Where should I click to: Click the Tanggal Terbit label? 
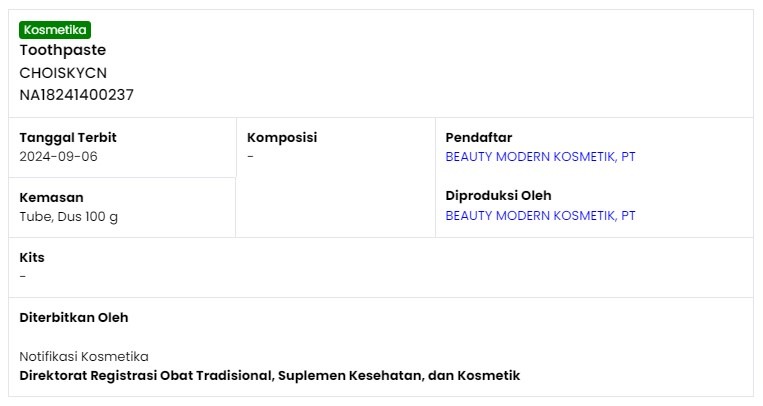coord(68,137)
